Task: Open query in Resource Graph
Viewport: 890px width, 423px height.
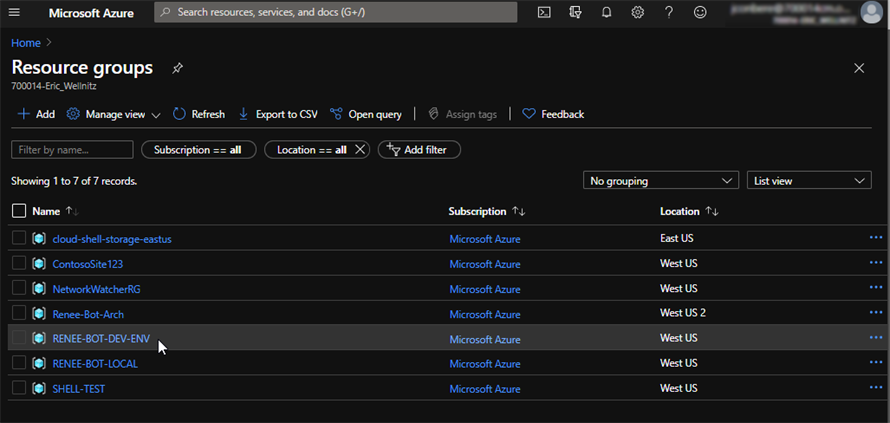Action: point(366,114)
